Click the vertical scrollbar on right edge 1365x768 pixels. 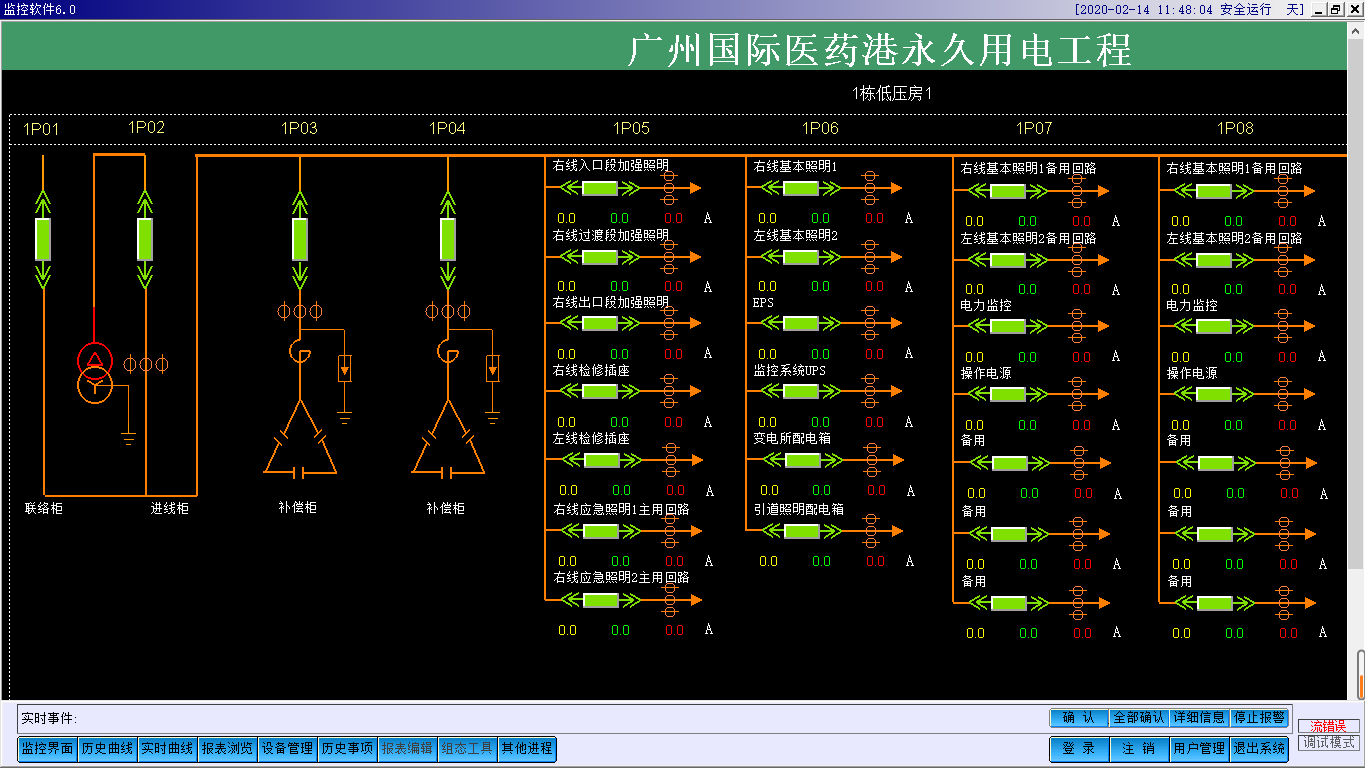click(1360, 675)
